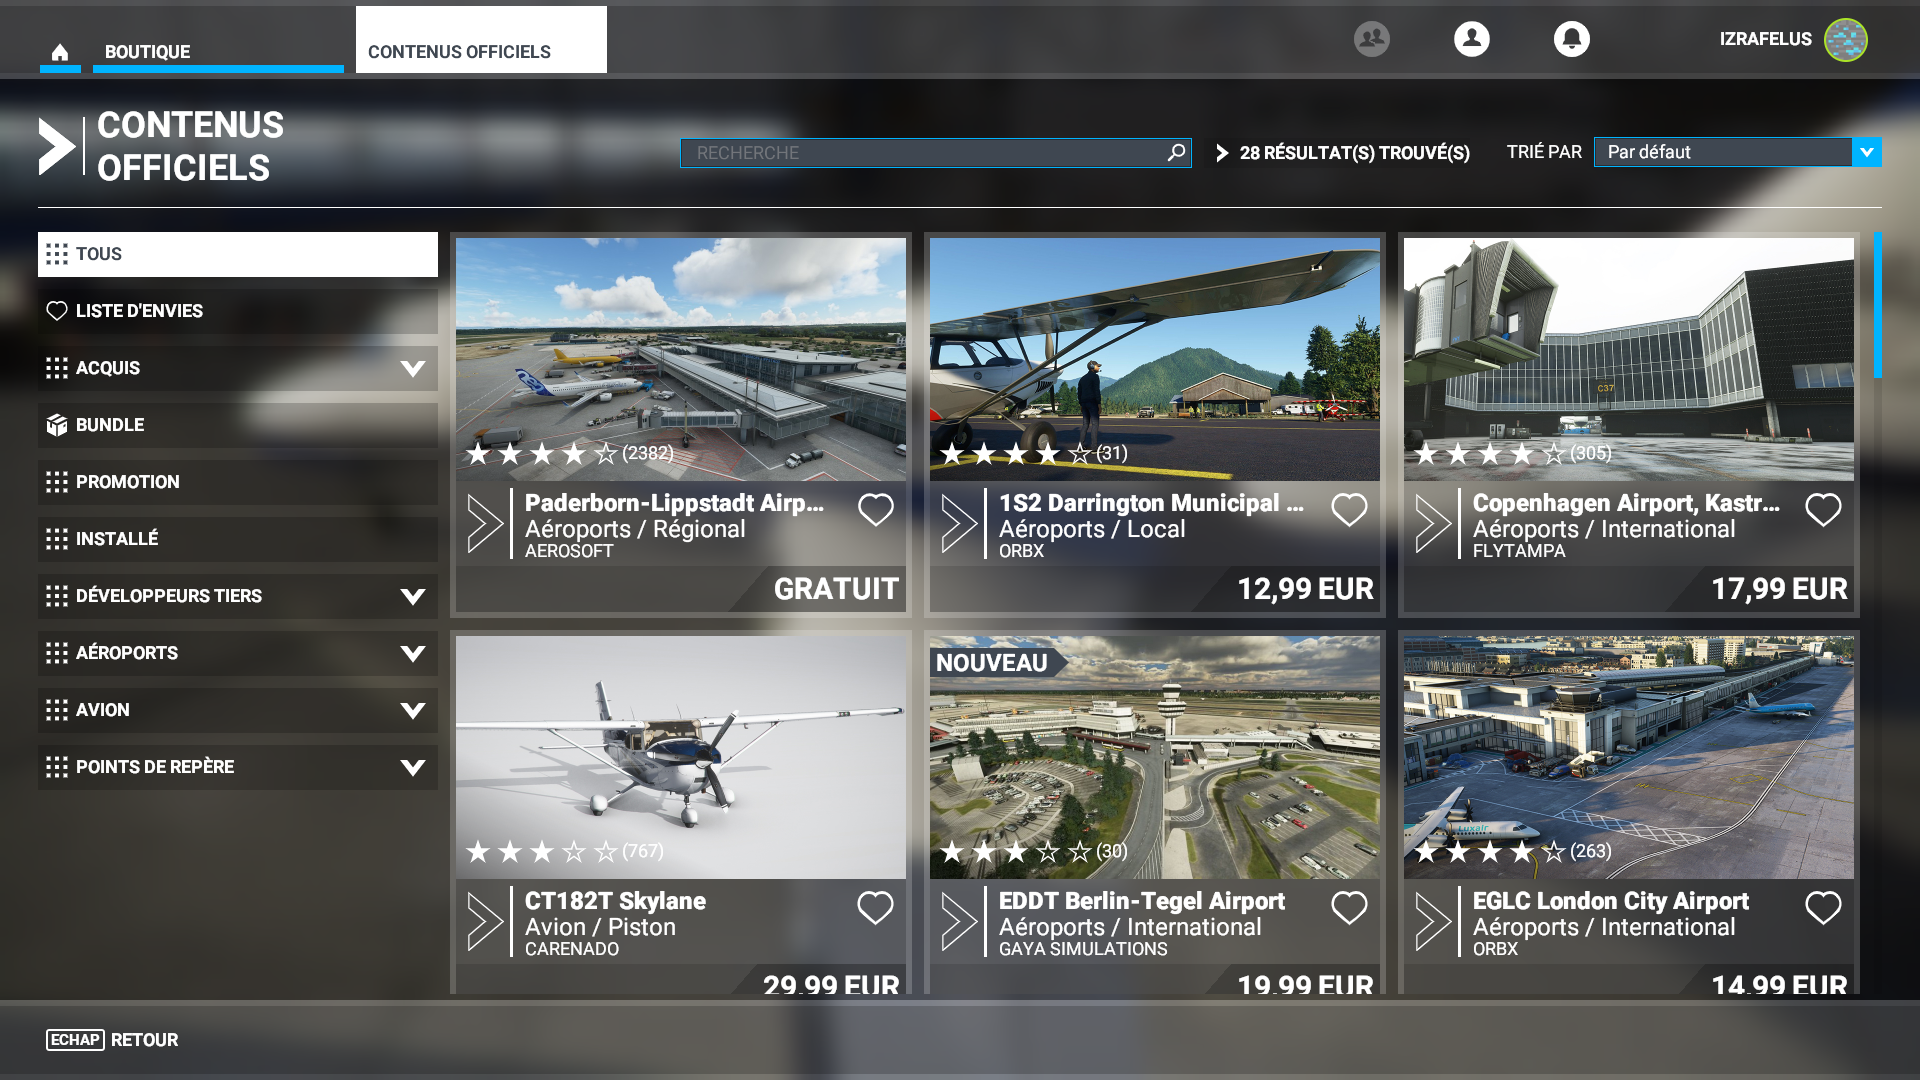Click the grid icon beside Installé
The image size is (1920, 1080).
click(x=57, y=539)
